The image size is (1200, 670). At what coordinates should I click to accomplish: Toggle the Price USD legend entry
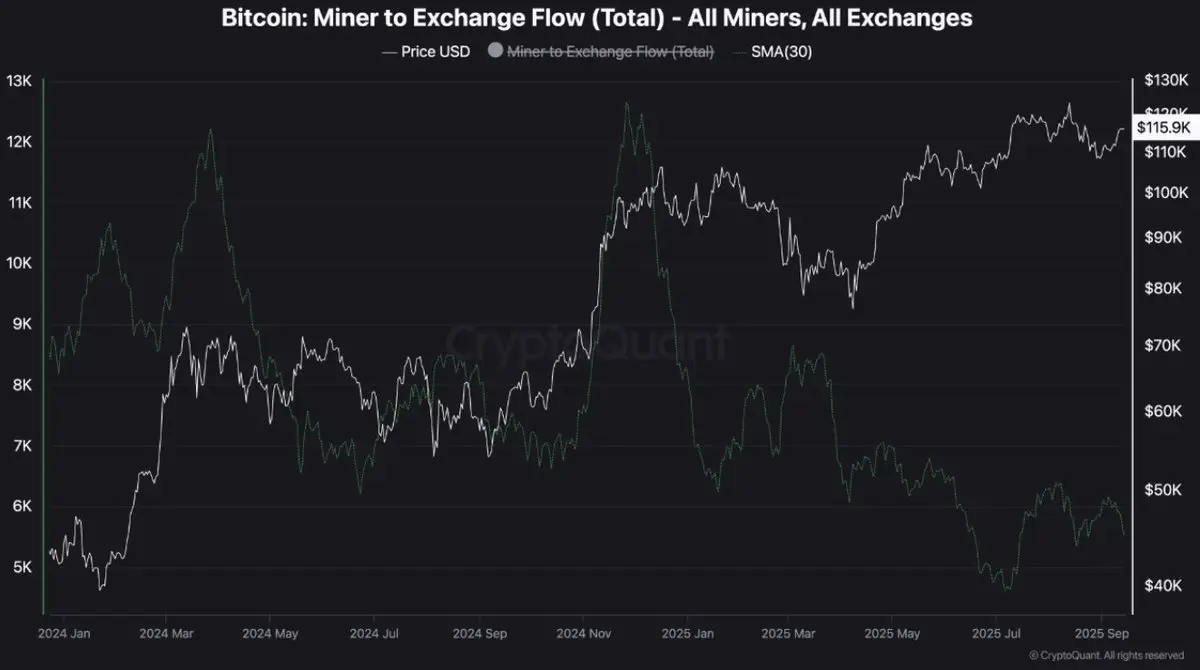(425, 52)
